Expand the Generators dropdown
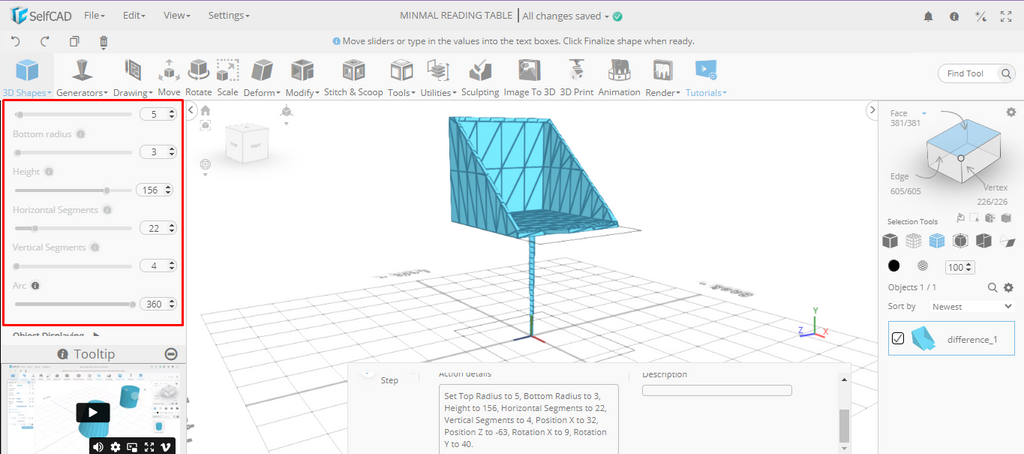The width and height of the screenshot is (1024, 454). point(81,92)
